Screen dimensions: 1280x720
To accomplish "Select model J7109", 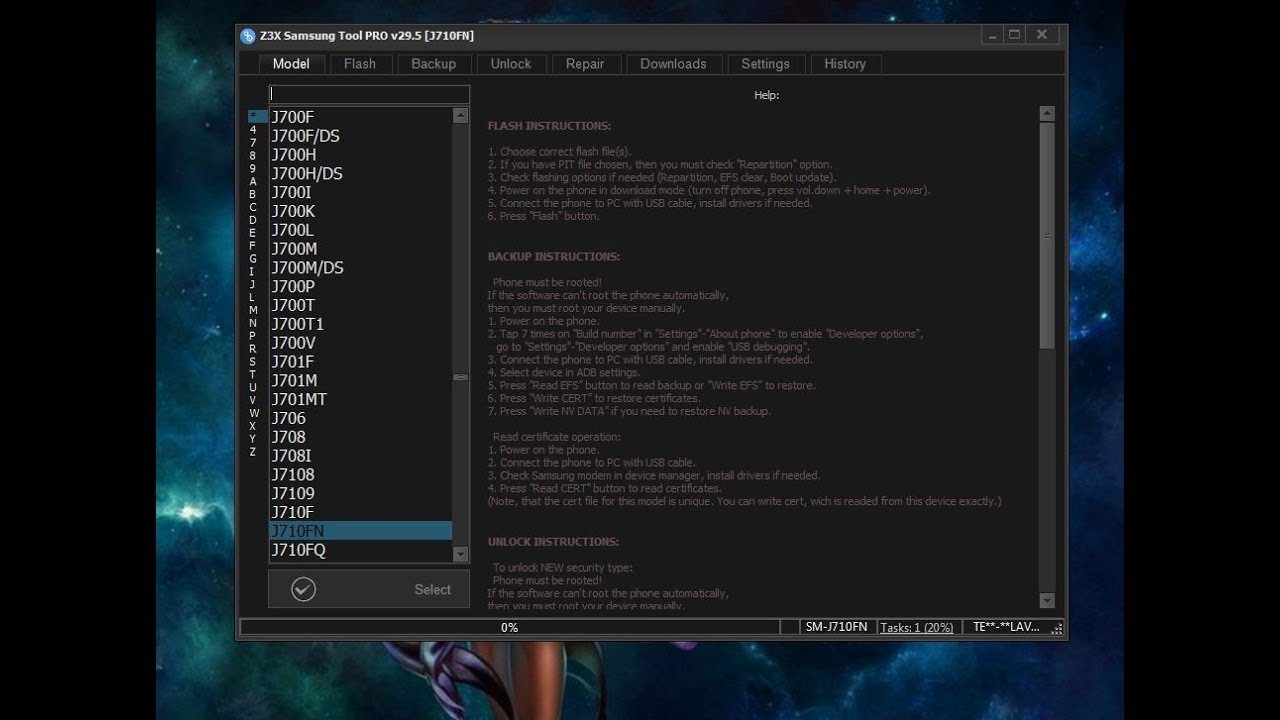I will (x=360, y=494).
